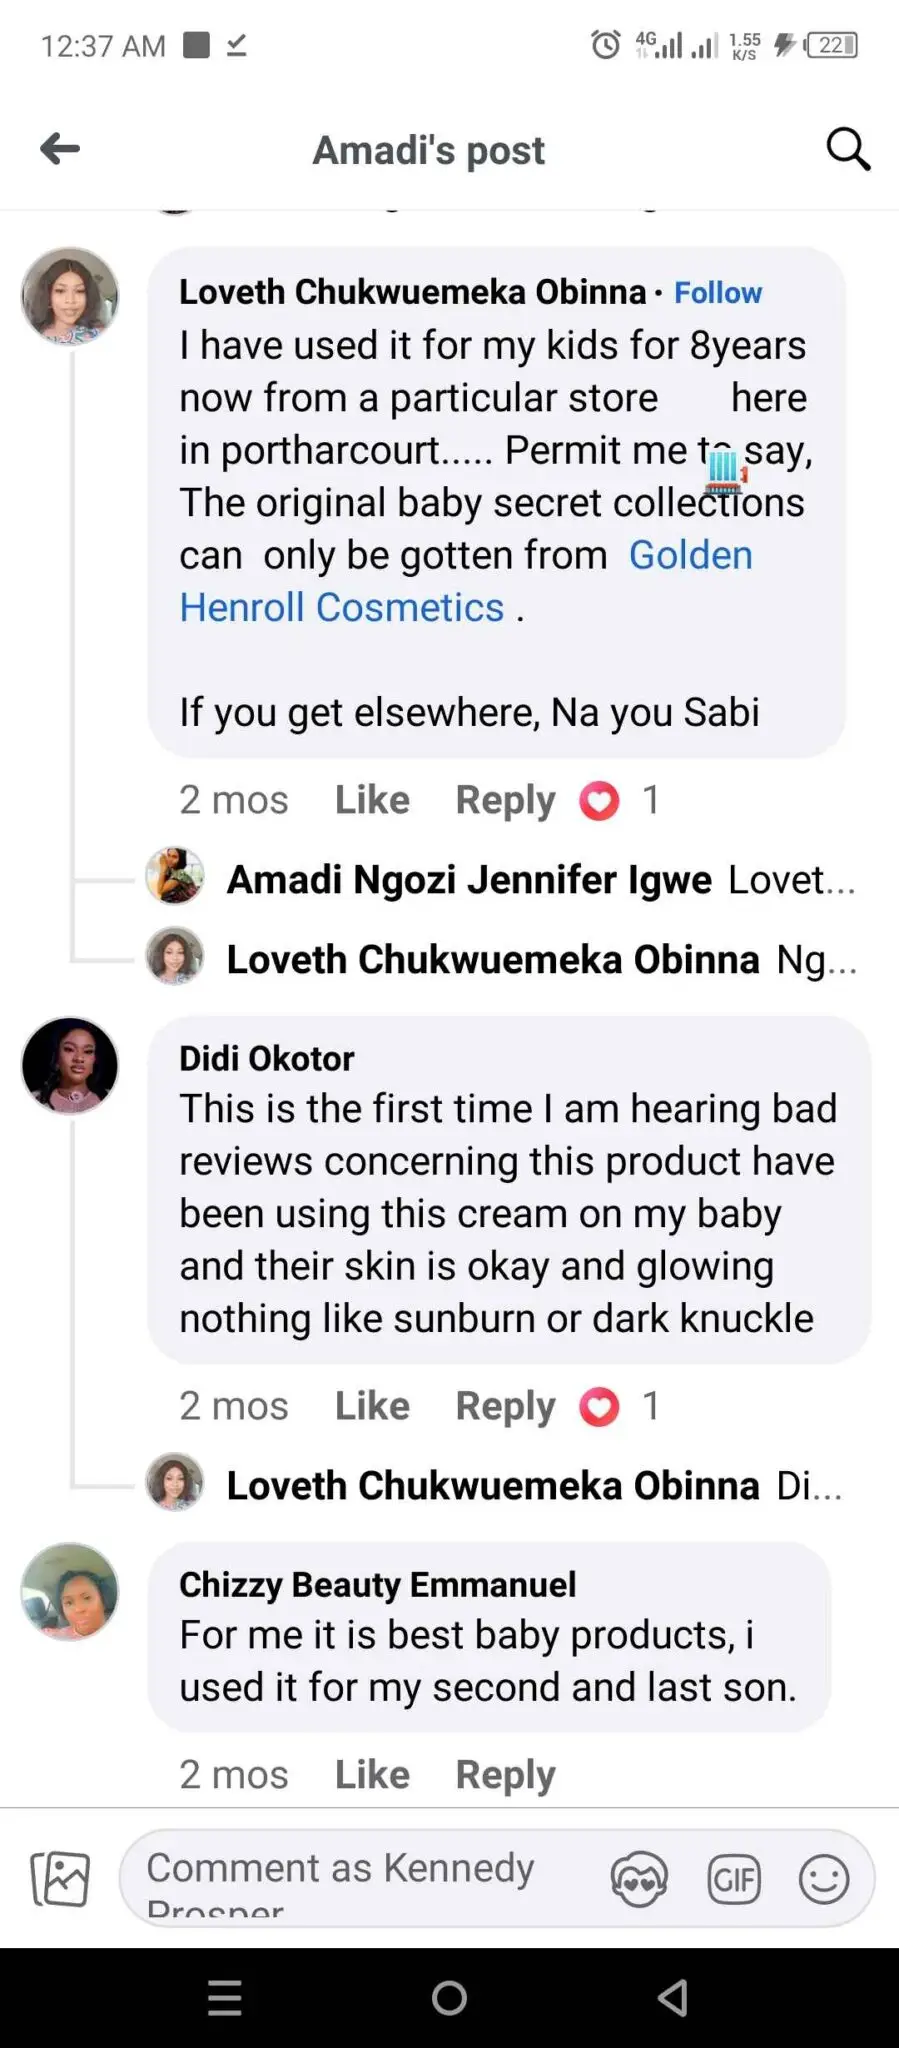This screenshot has height=2048, width=899.
Task: Type in the Comment as Kennedy field
Action: 360,1878
